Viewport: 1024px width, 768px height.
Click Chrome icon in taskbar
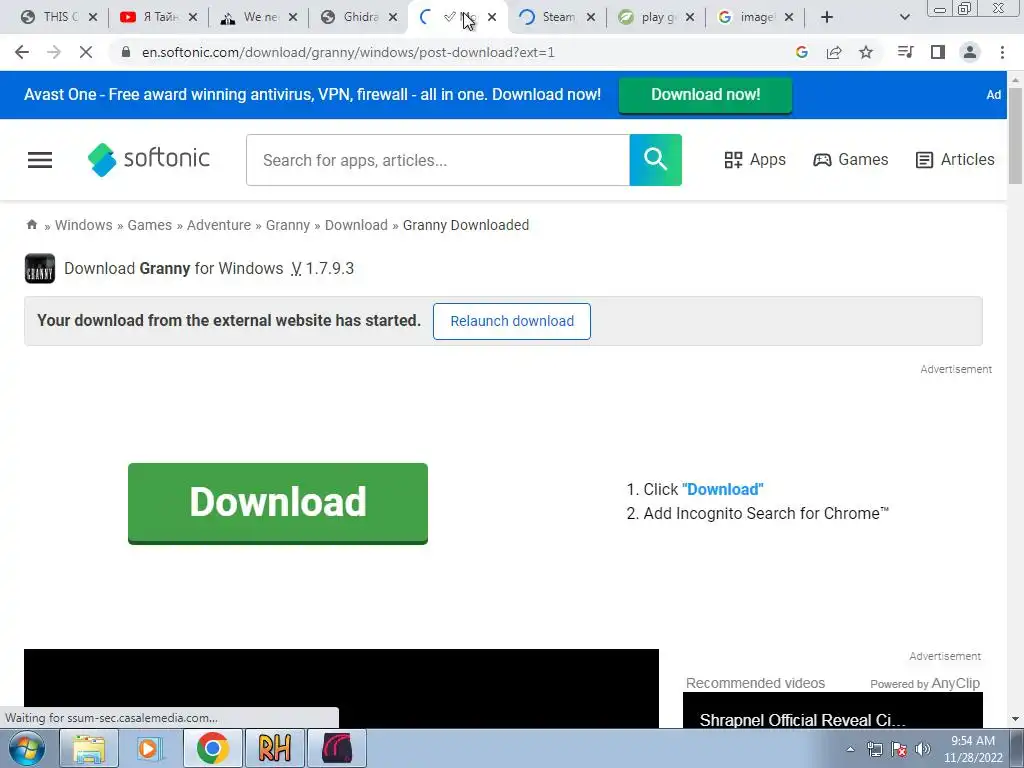click(x=212, y=748)
